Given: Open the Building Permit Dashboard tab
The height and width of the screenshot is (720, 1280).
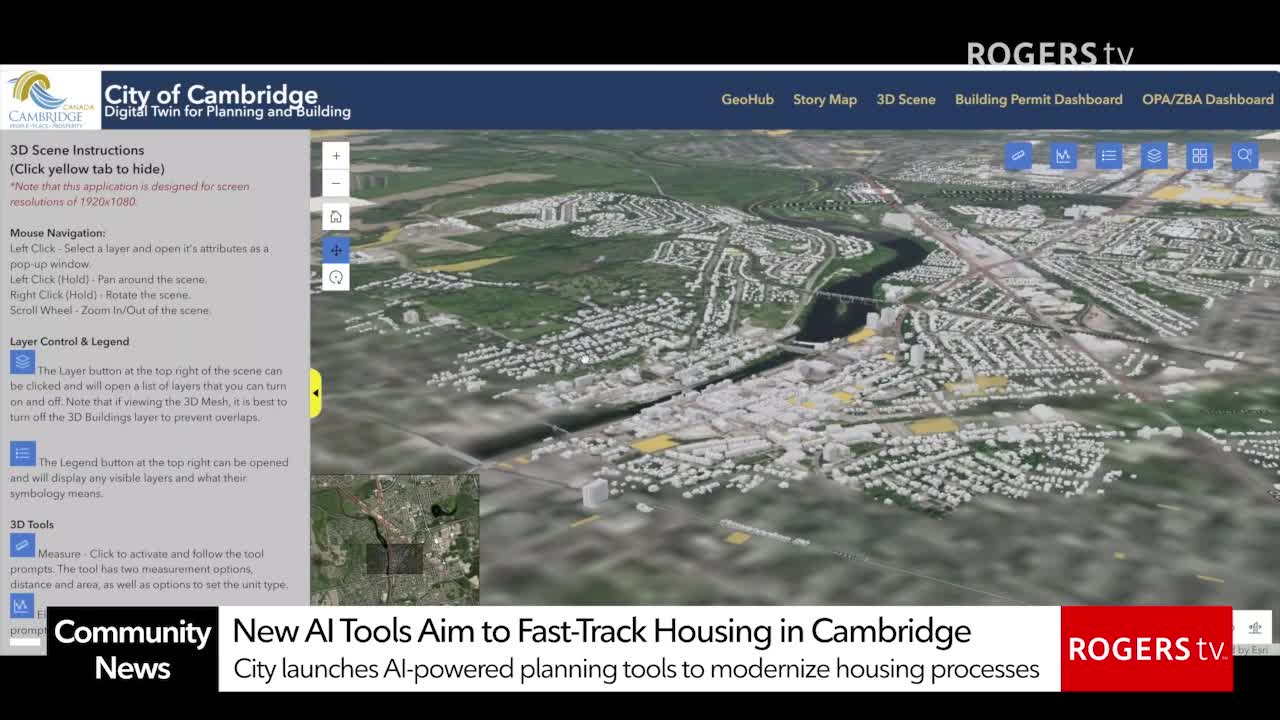Looking at the screenshot, I should 1039,99.
